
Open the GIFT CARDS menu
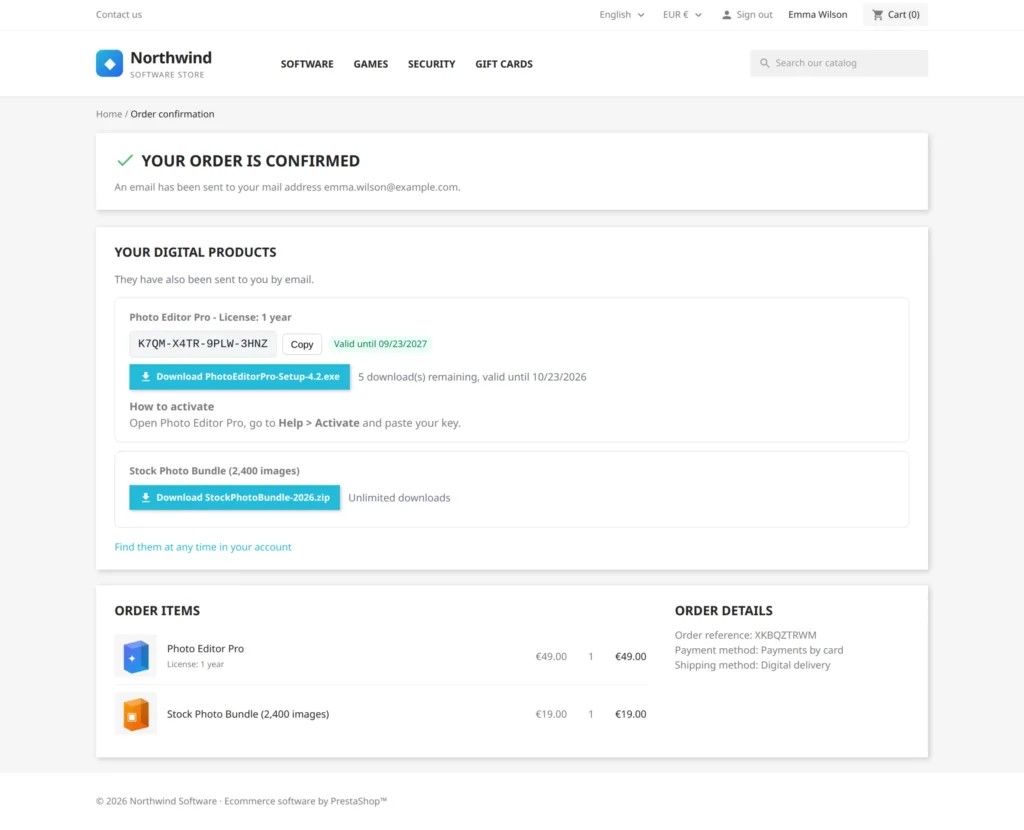click(504, 64)
